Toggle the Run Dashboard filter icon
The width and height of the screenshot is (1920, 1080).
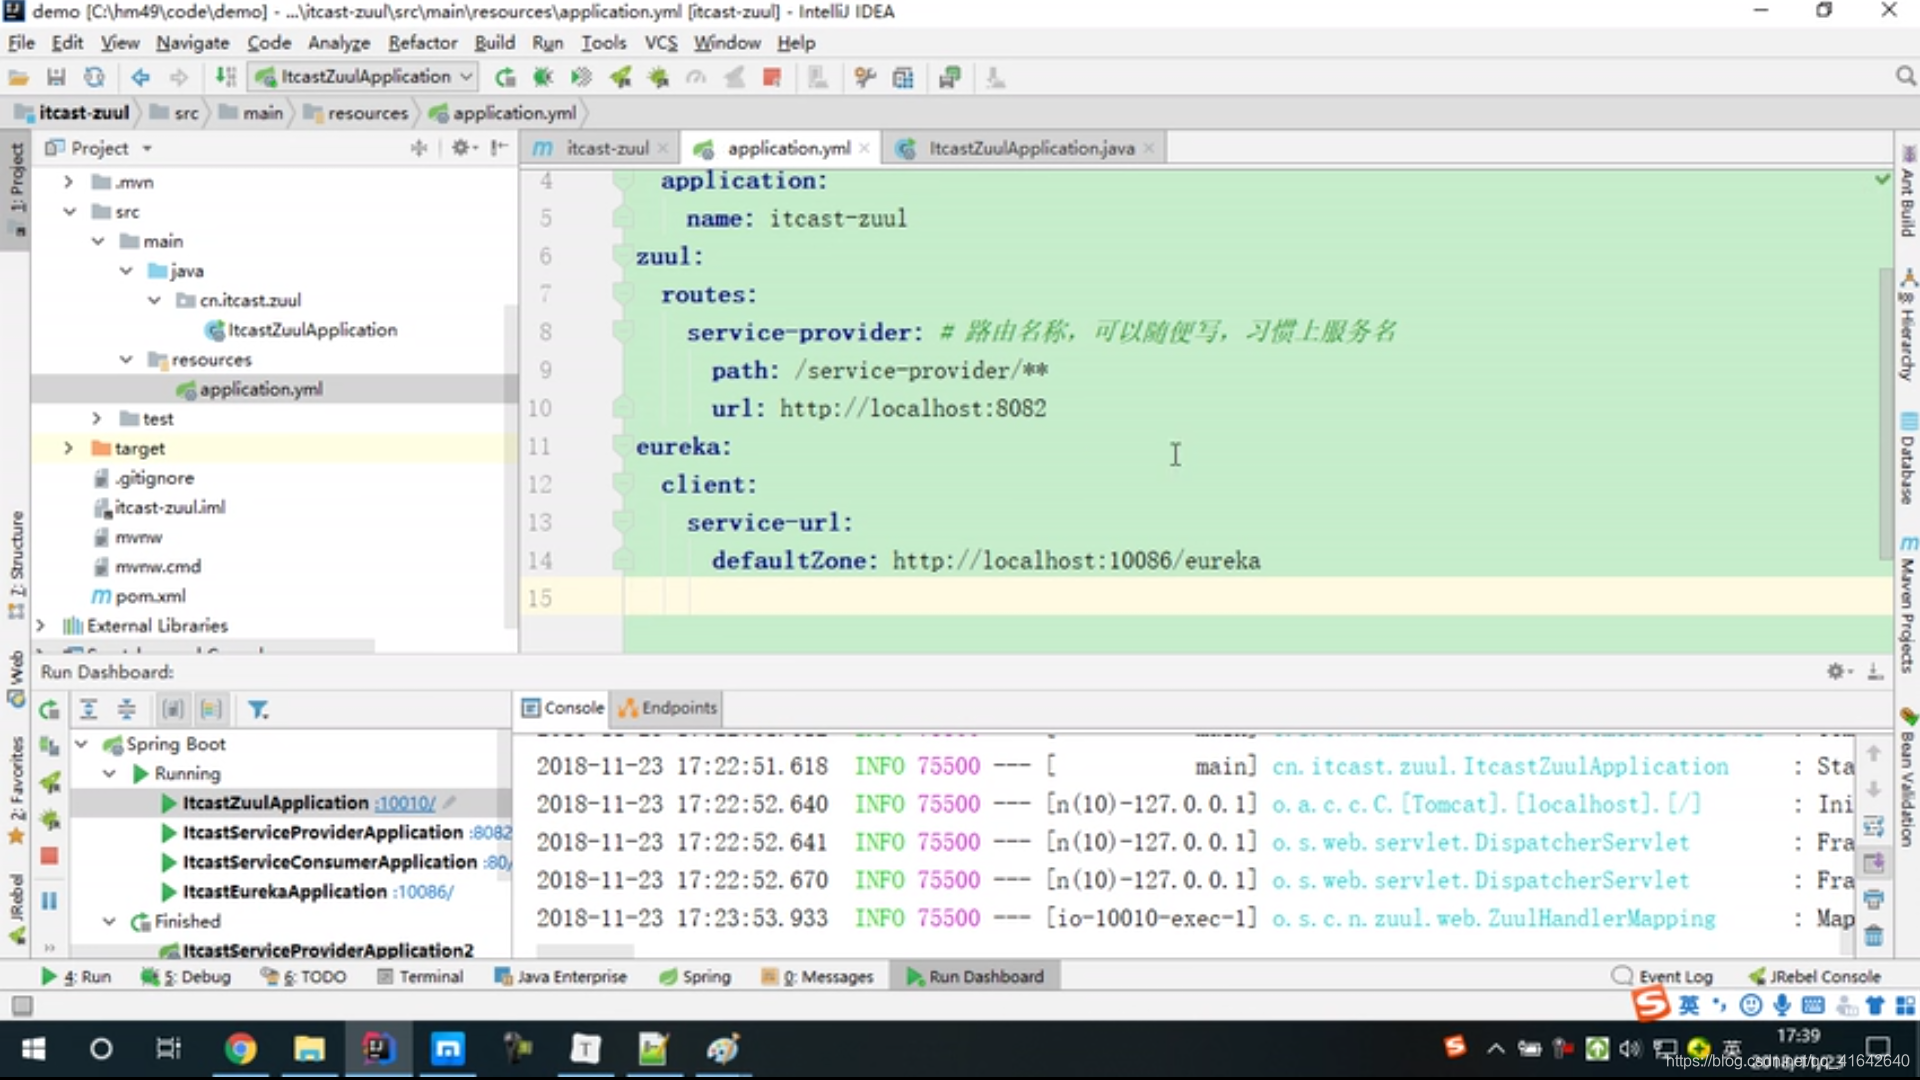(x=258, y=709)
